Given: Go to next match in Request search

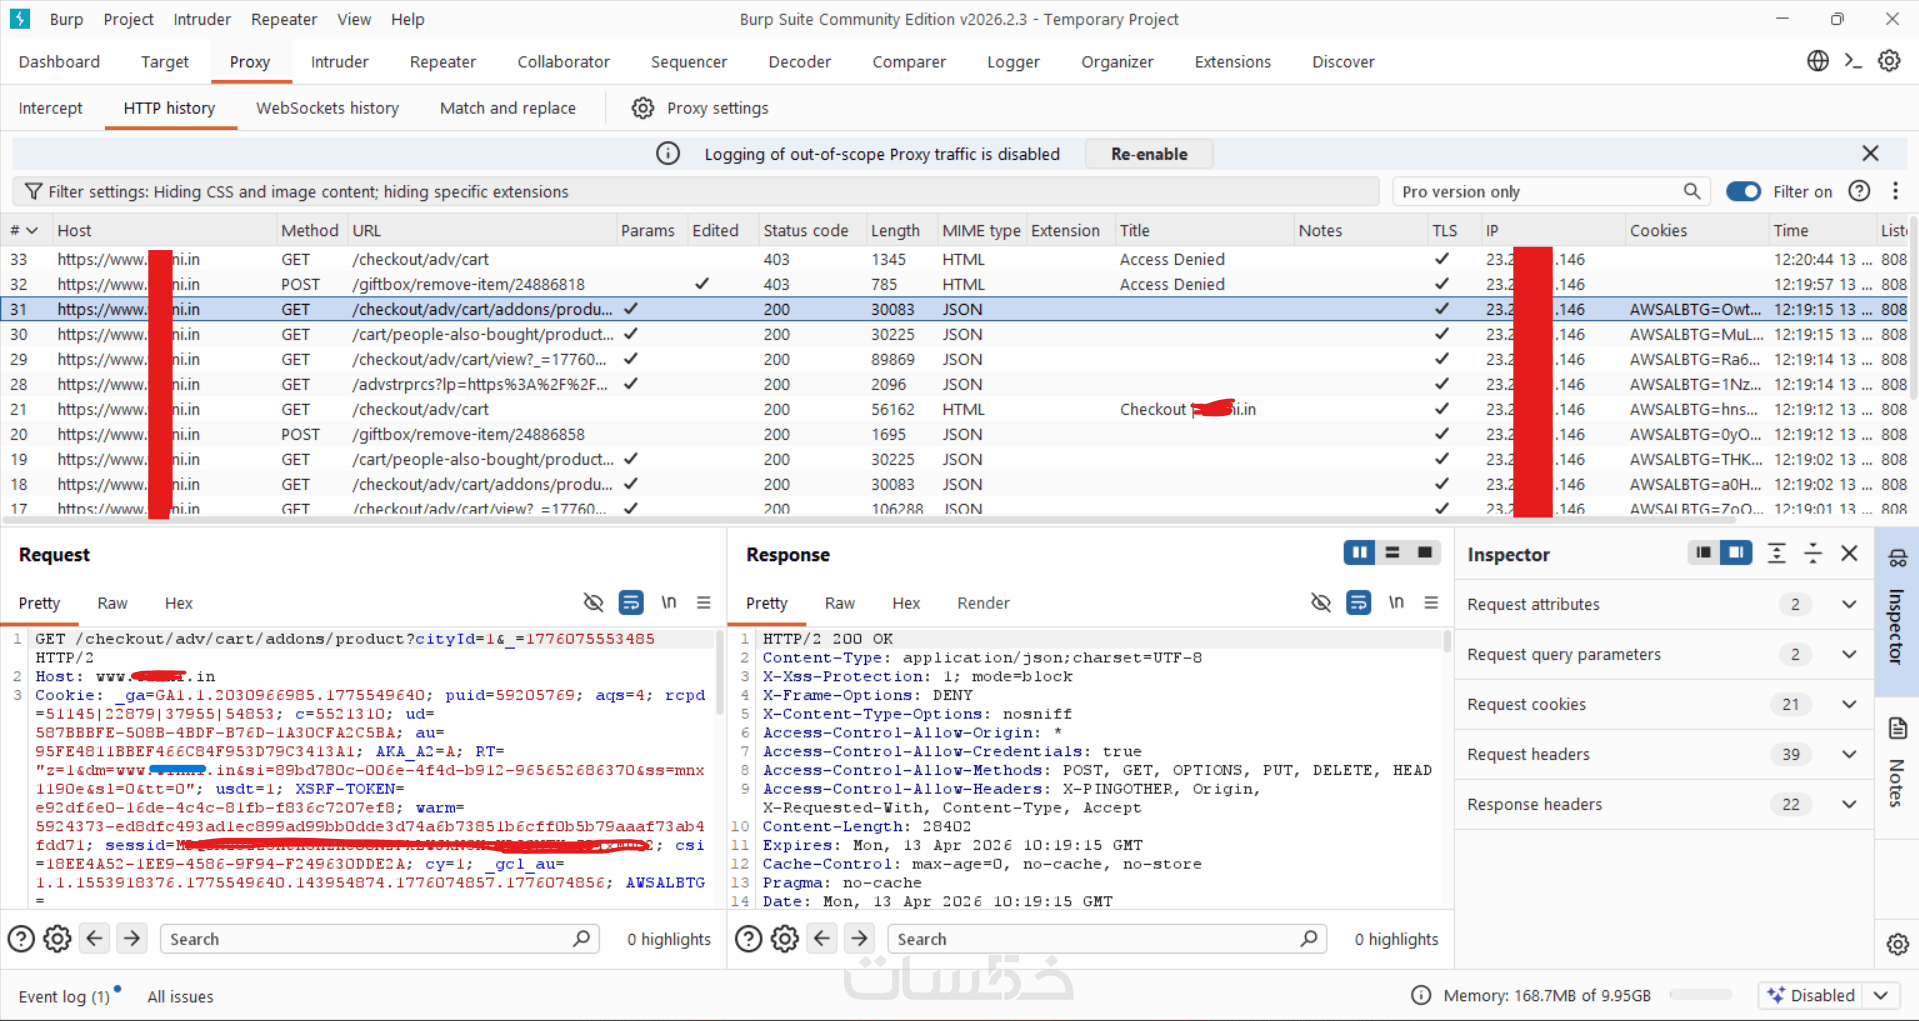Looking at the screenshot, I should click(x=131, y=939).
